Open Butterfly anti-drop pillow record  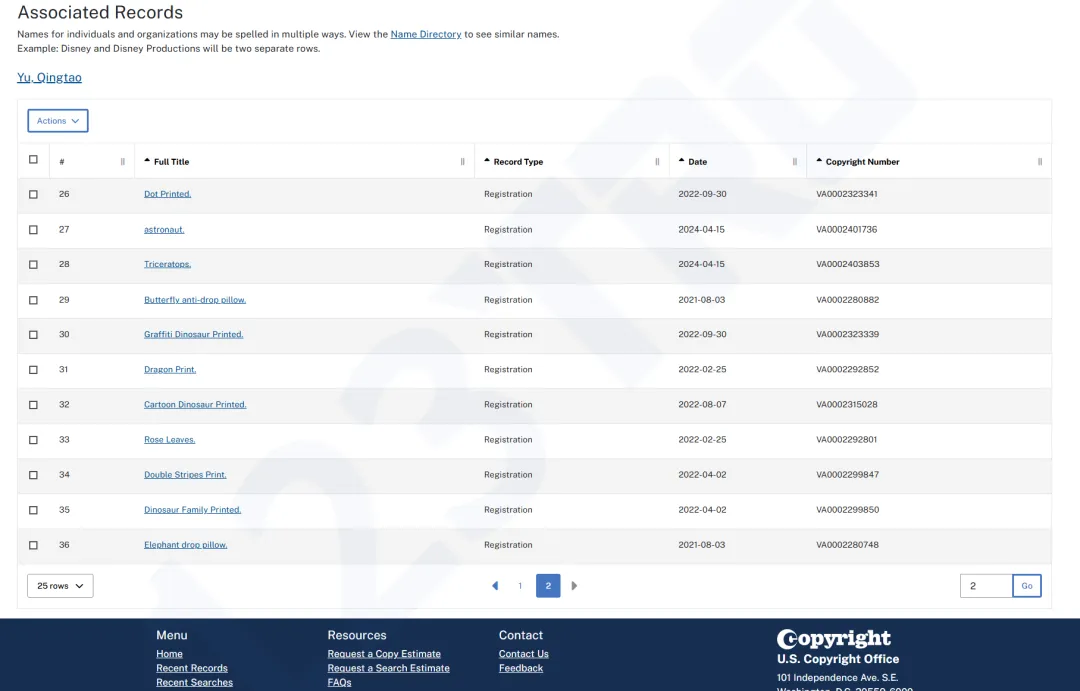tap(195, 300)
